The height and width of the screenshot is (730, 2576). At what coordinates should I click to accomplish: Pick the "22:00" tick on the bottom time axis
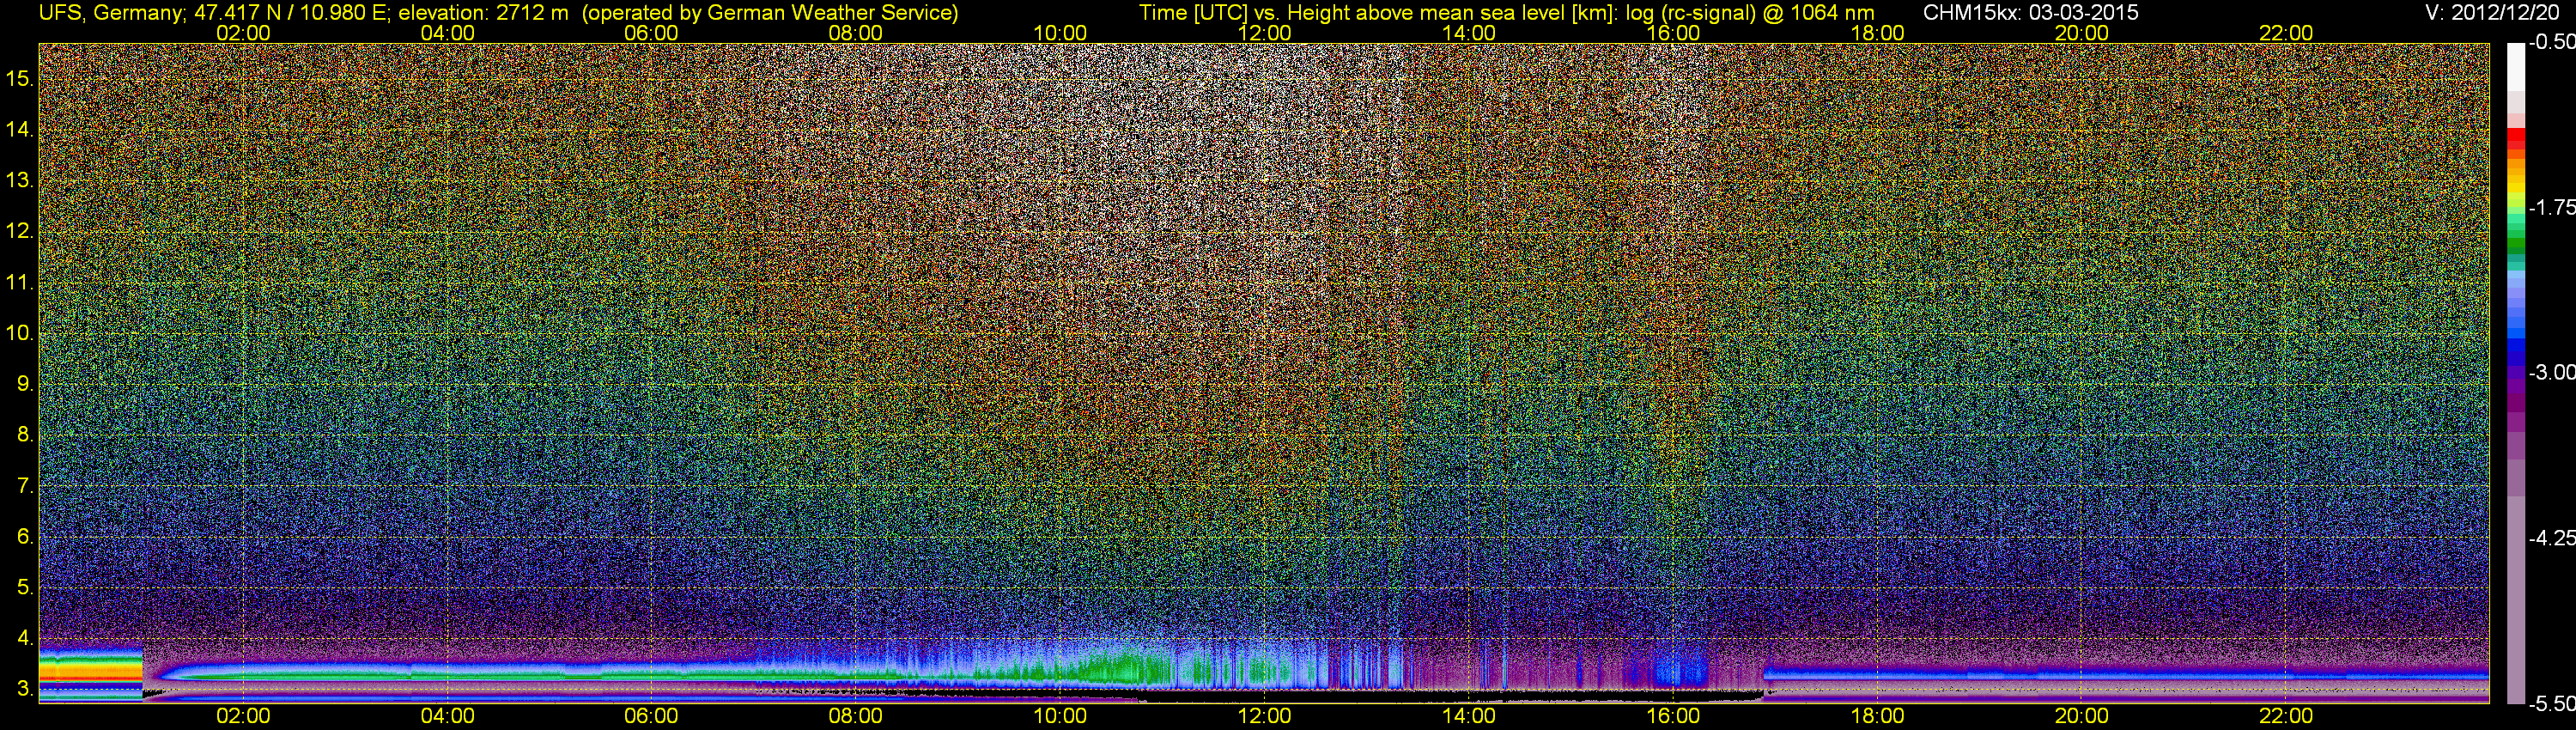tap(2286, 716)
